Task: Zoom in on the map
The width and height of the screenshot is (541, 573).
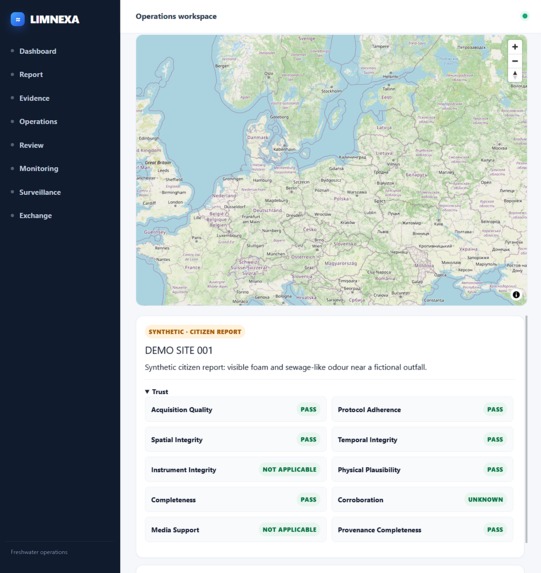Action: tap(515, 47)
